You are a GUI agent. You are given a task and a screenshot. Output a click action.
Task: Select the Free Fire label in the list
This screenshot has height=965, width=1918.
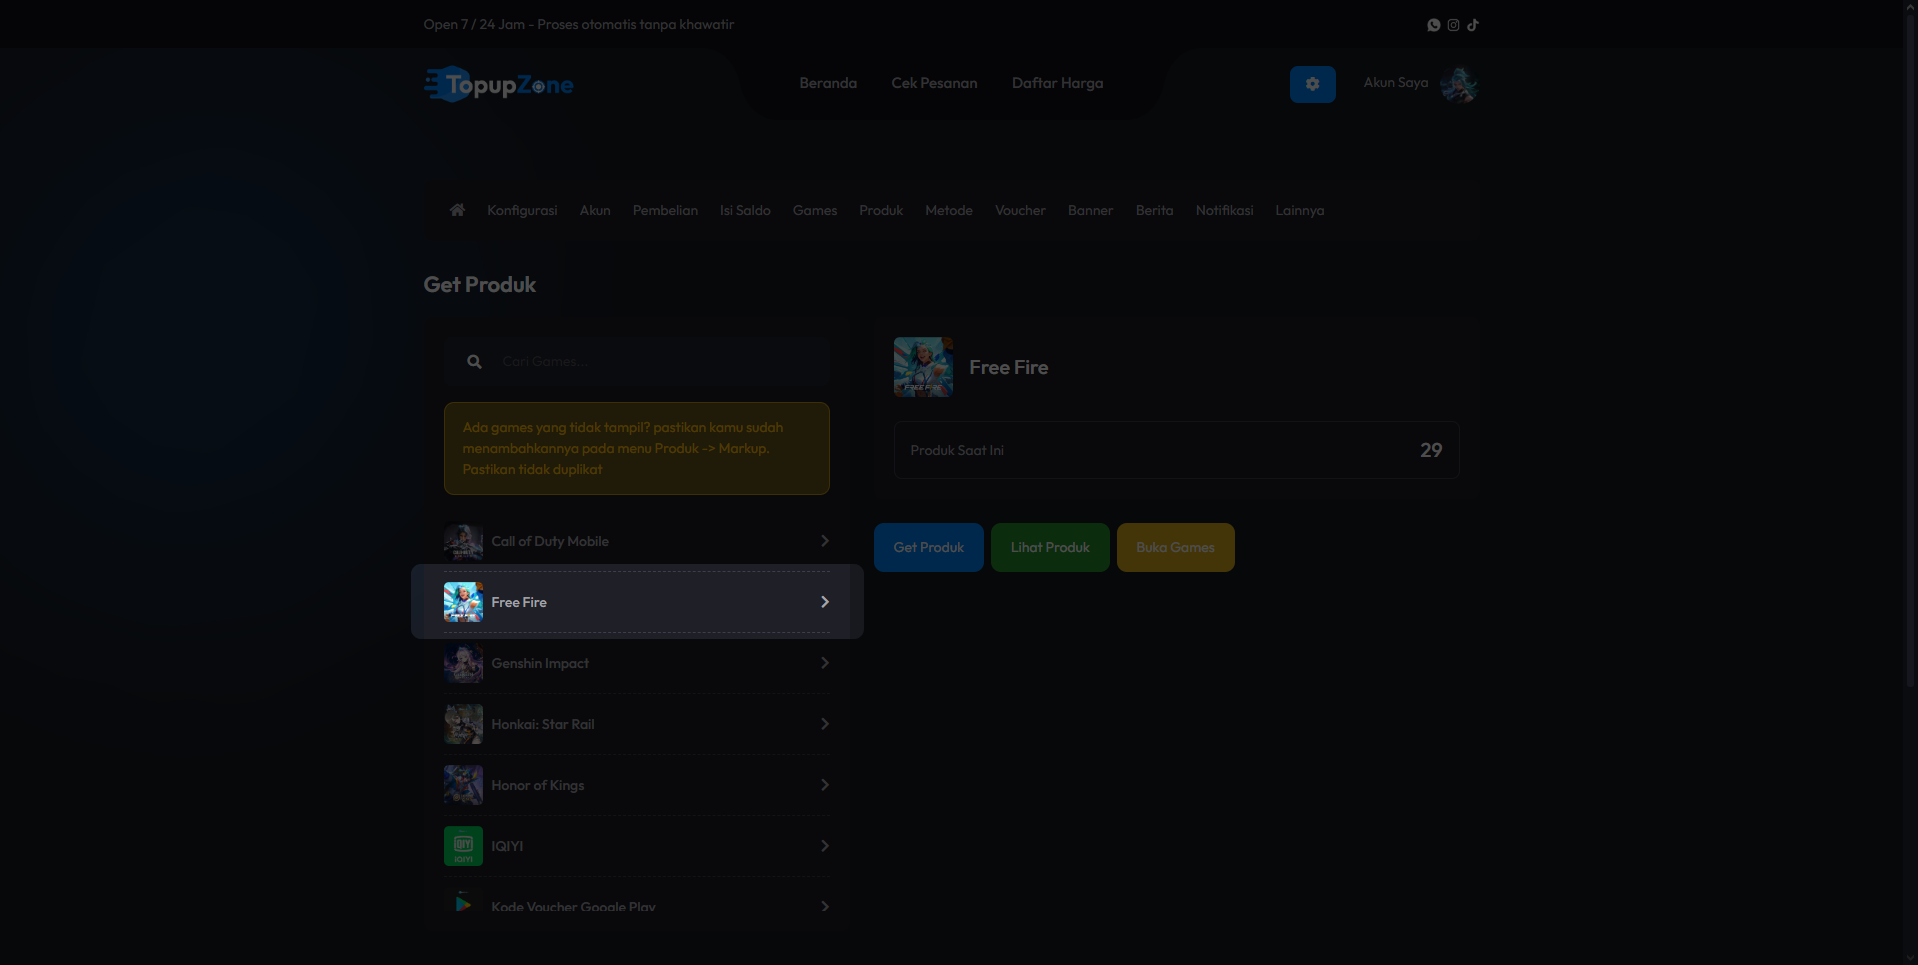(x=519, y=602)
